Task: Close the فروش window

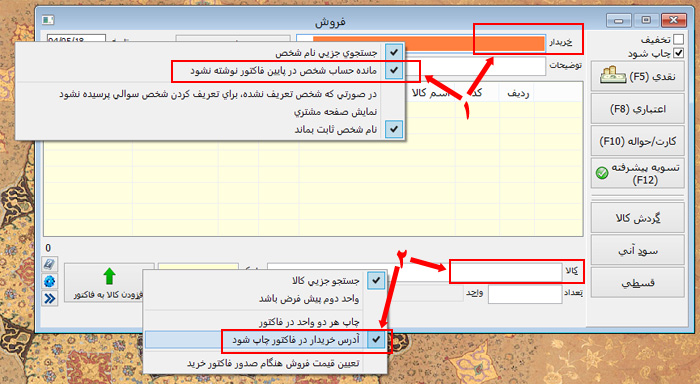Action: point(674,20)
